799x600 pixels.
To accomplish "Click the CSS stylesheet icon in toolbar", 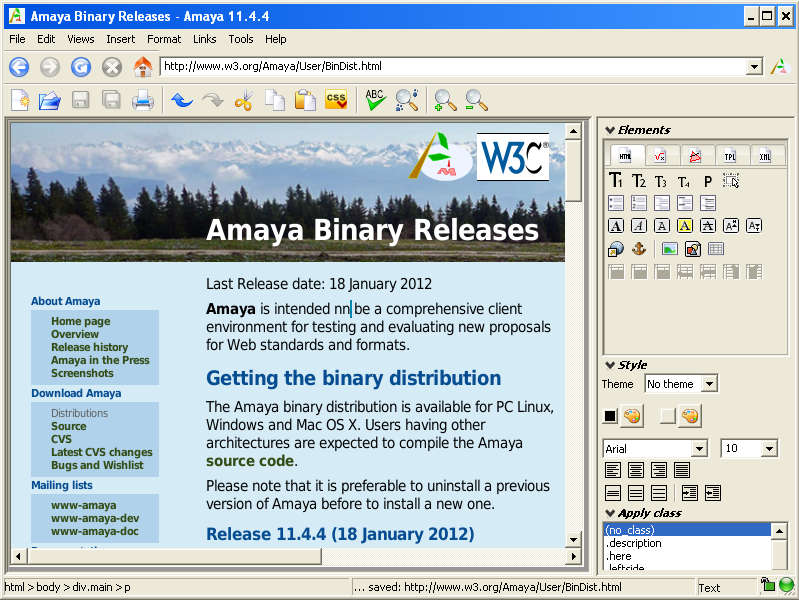I will point(337,100).
